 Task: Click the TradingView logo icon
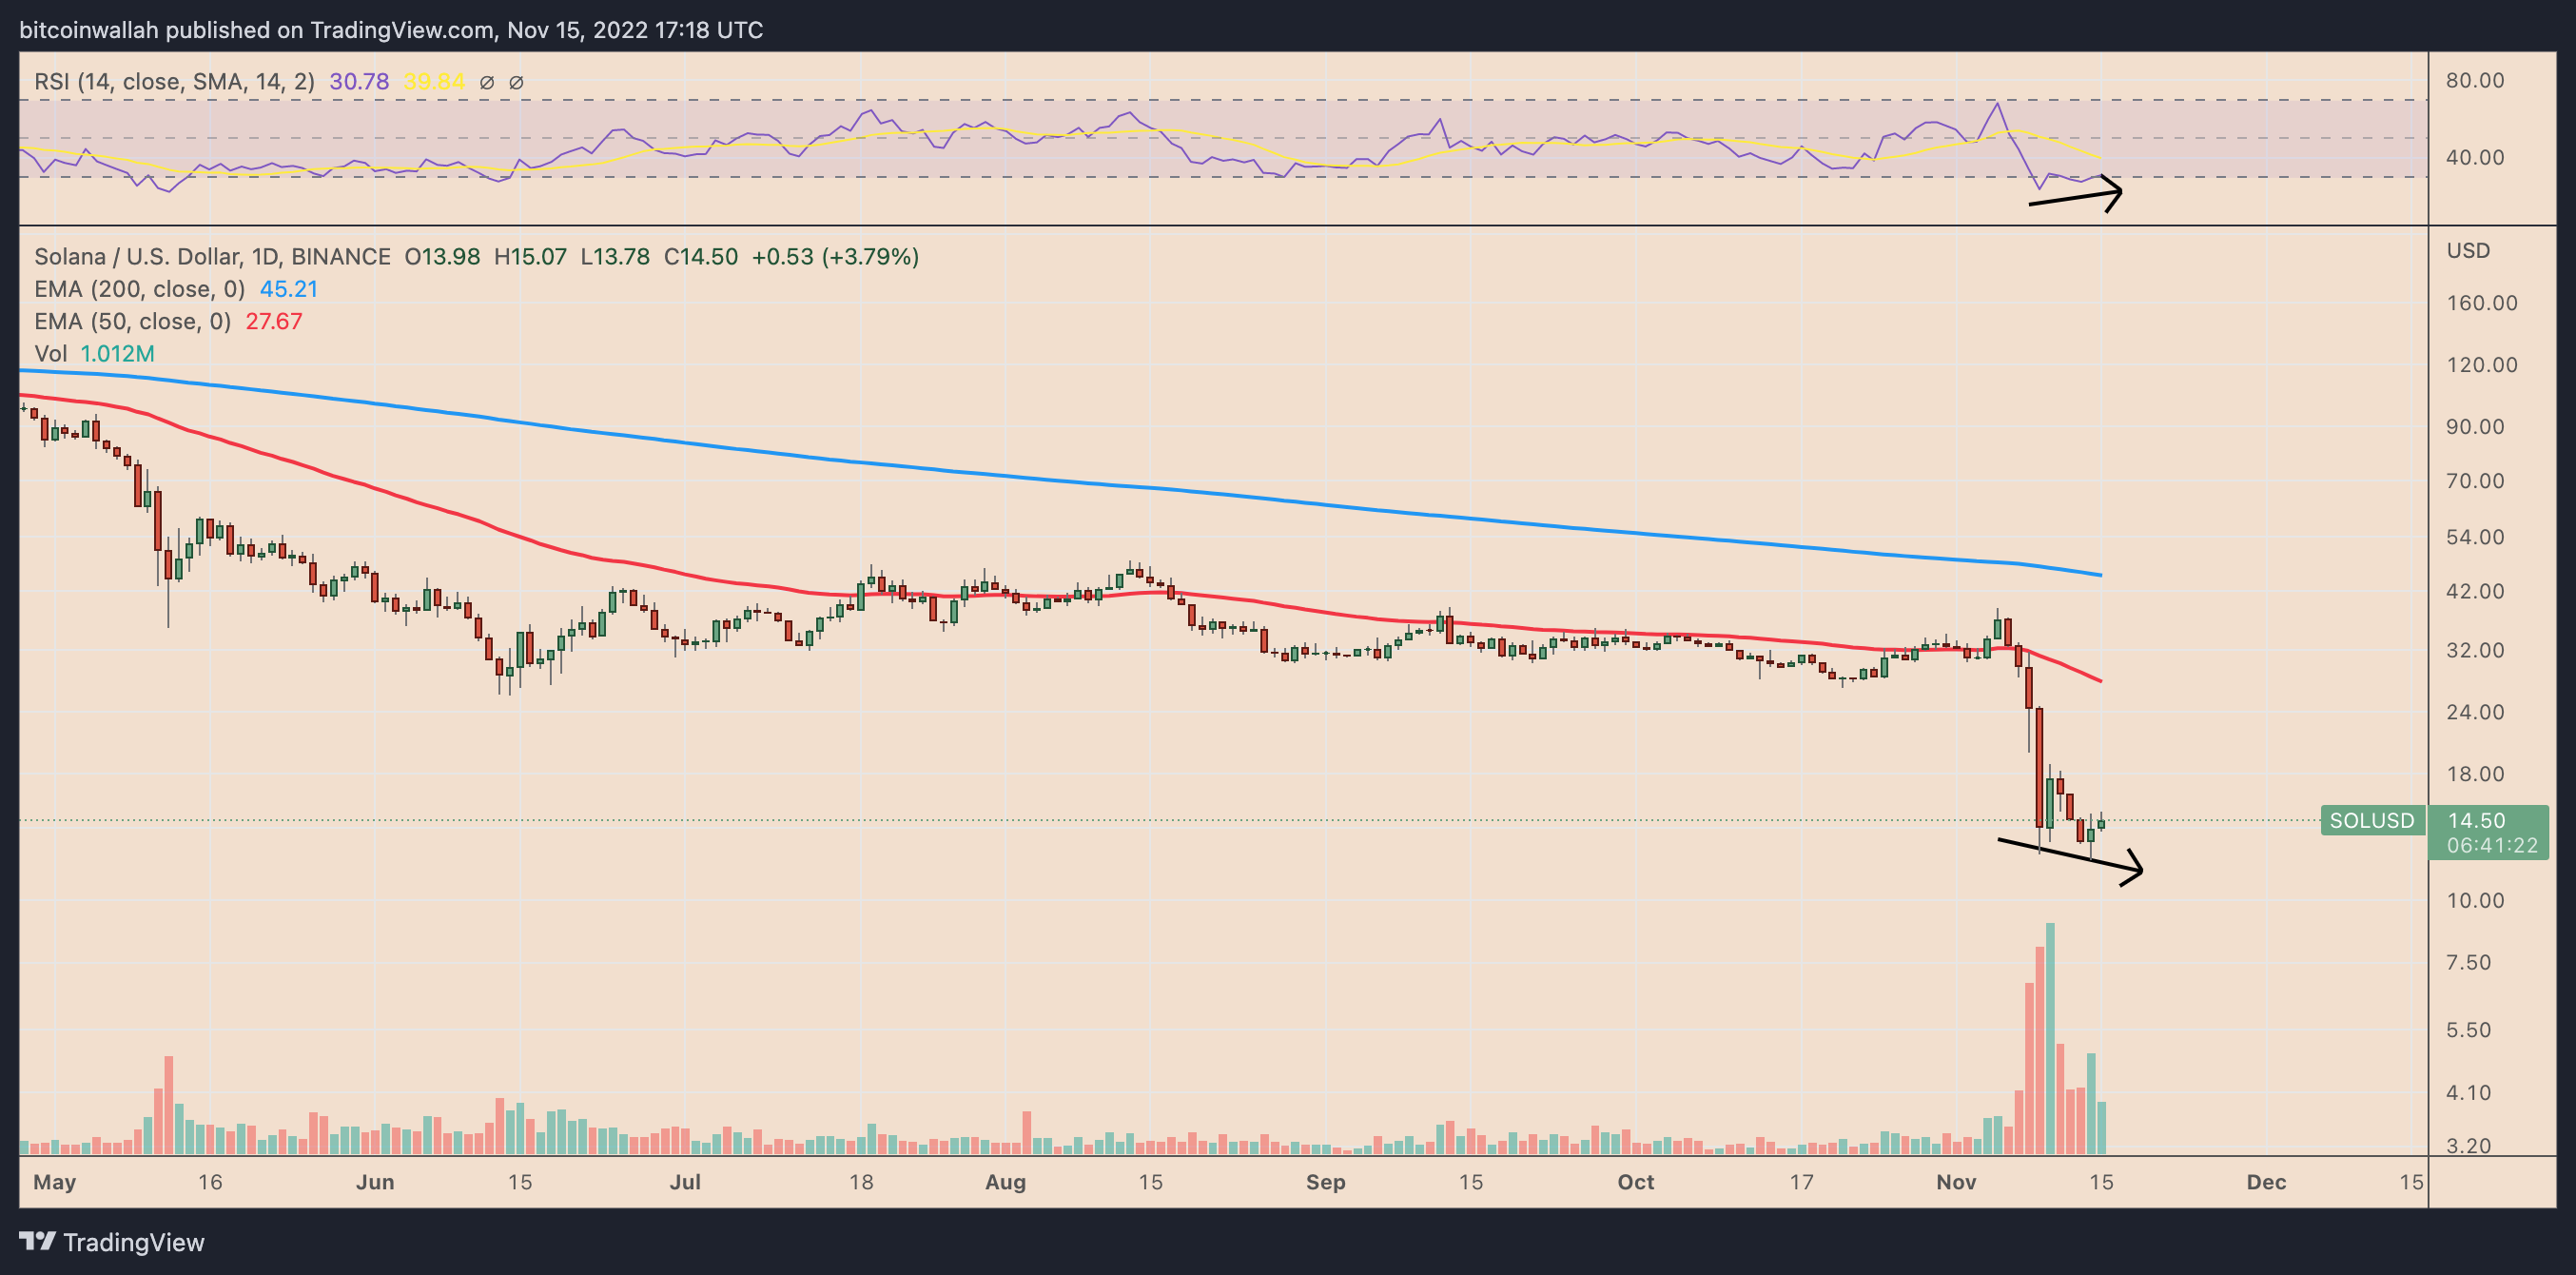(38, 1241)
